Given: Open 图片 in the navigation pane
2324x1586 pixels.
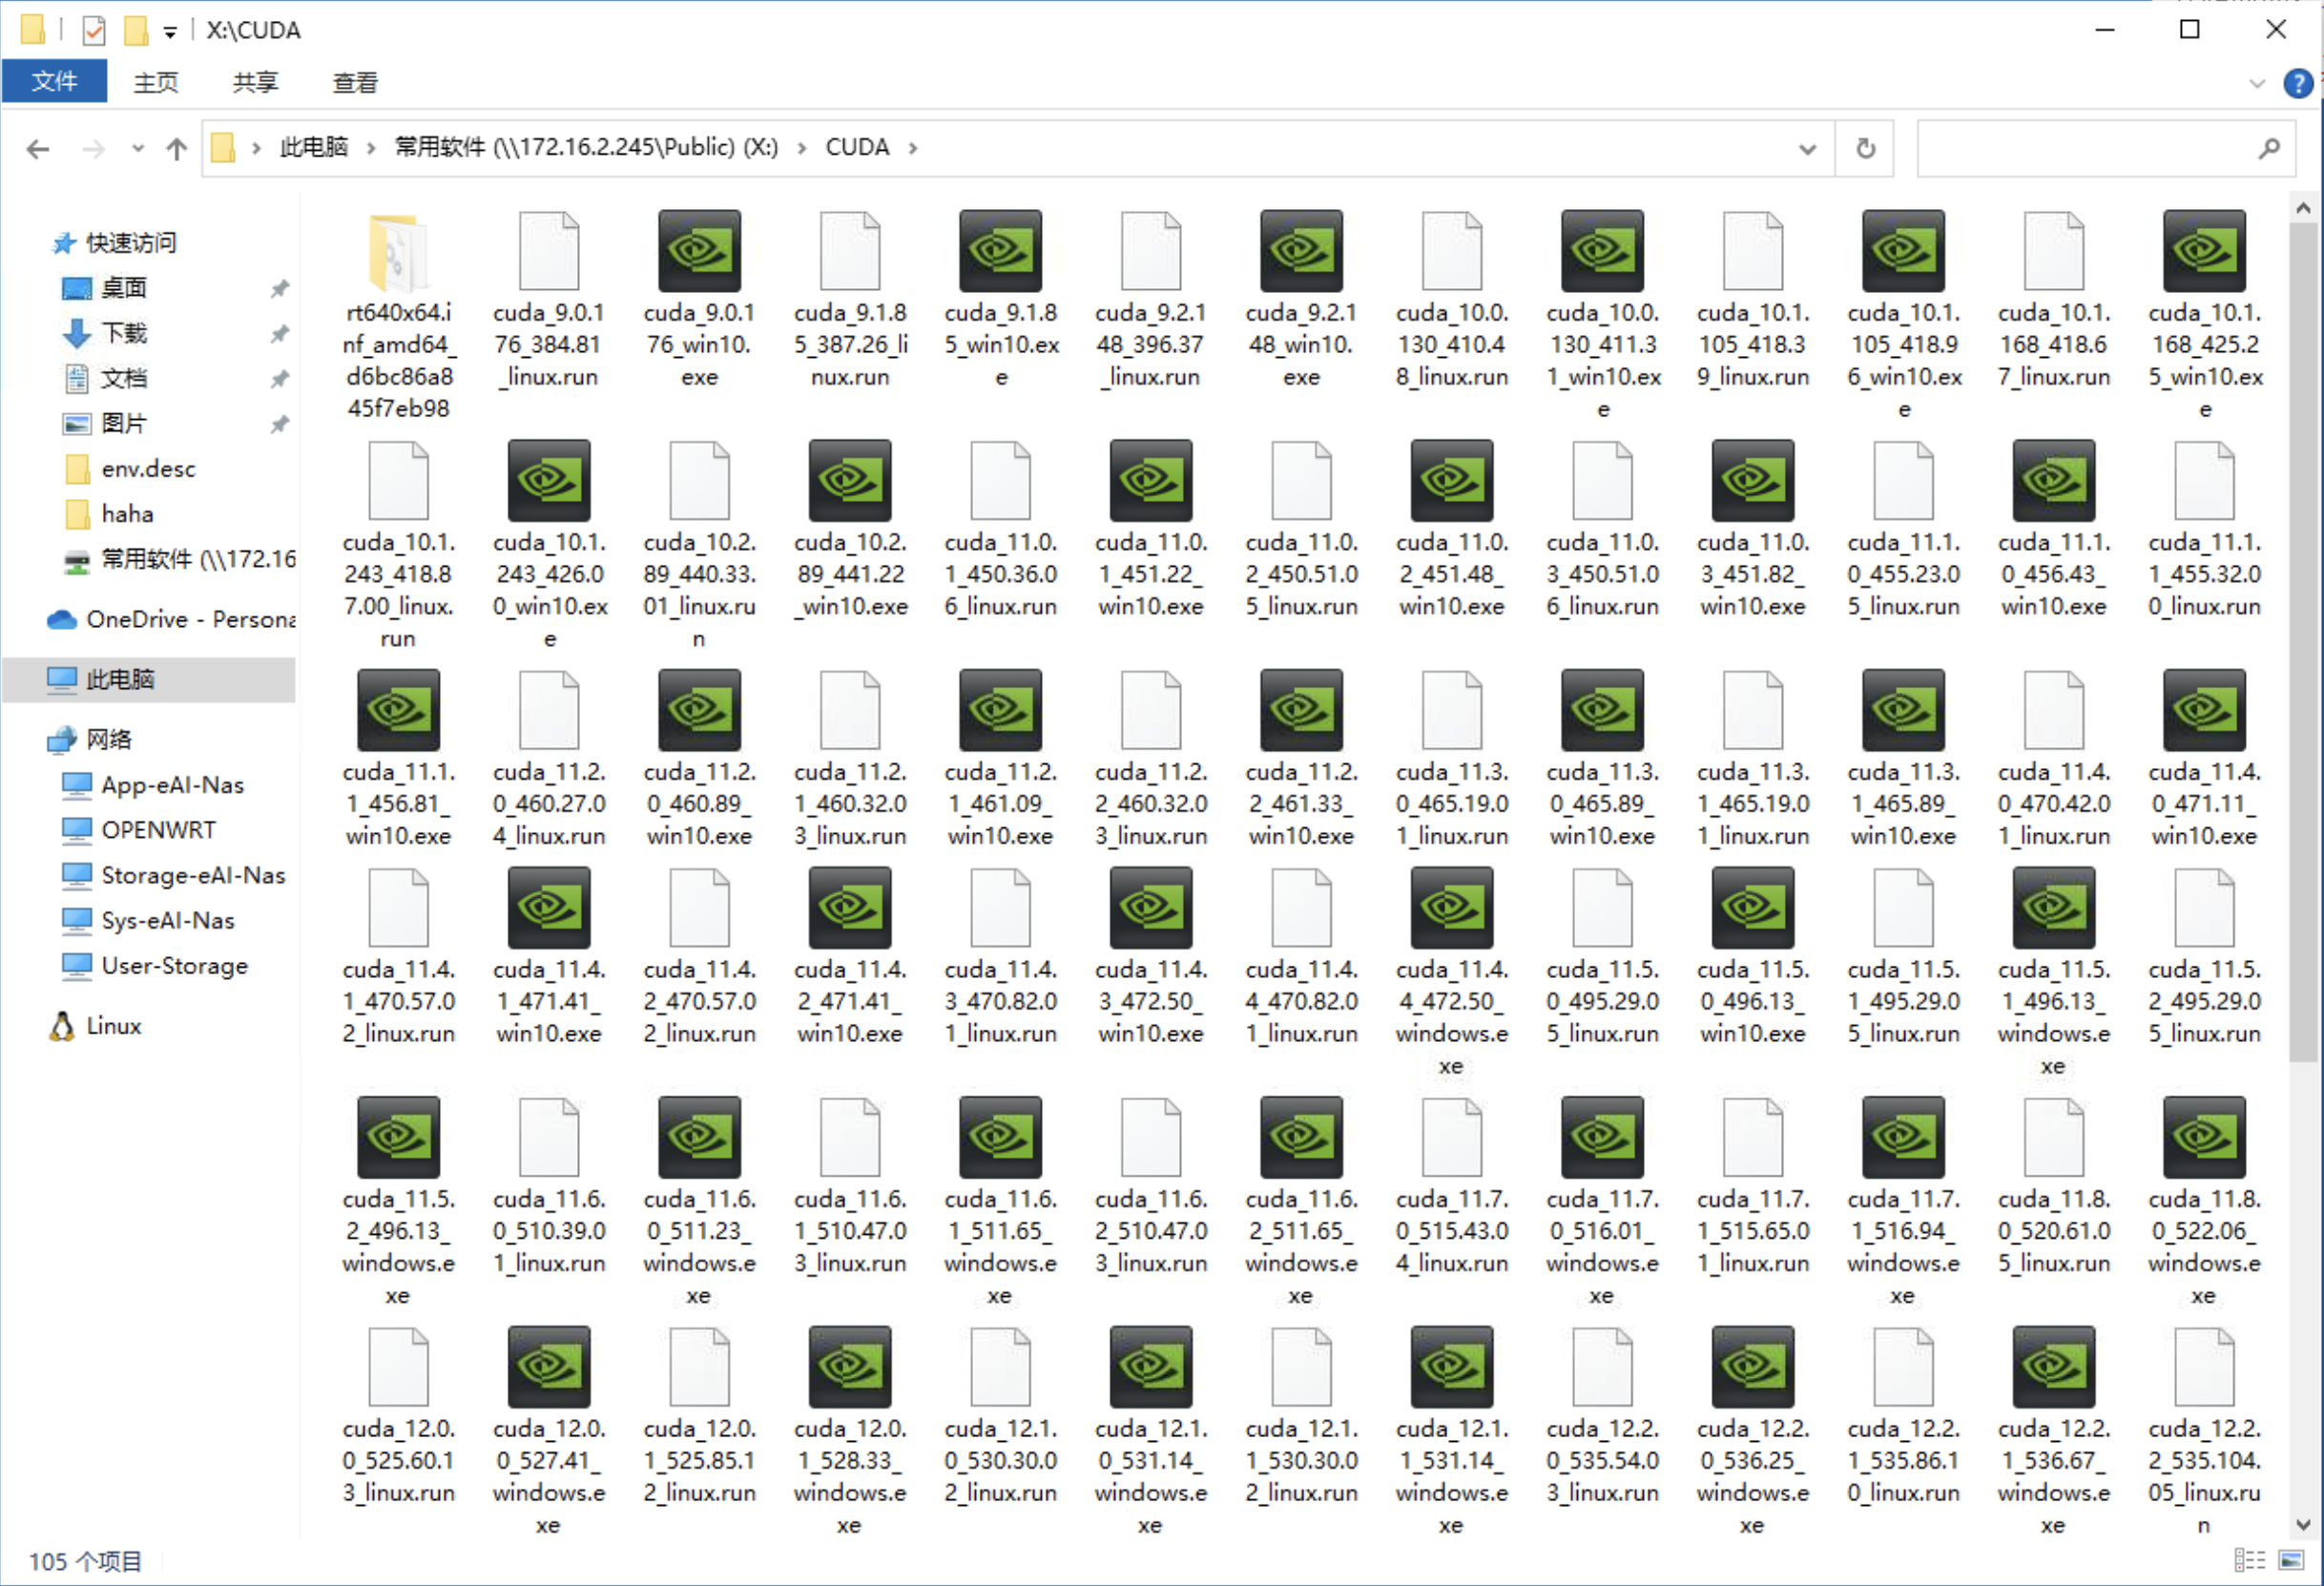Looking at the screenshot, I should point(124,423).
